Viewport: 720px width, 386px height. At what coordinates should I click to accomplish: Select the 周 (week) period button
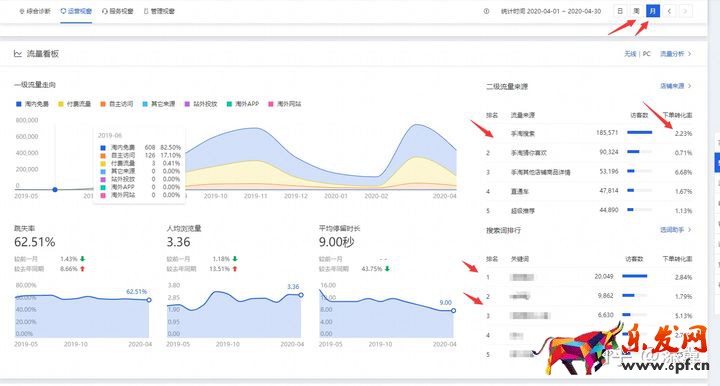[x=636, y=11]
